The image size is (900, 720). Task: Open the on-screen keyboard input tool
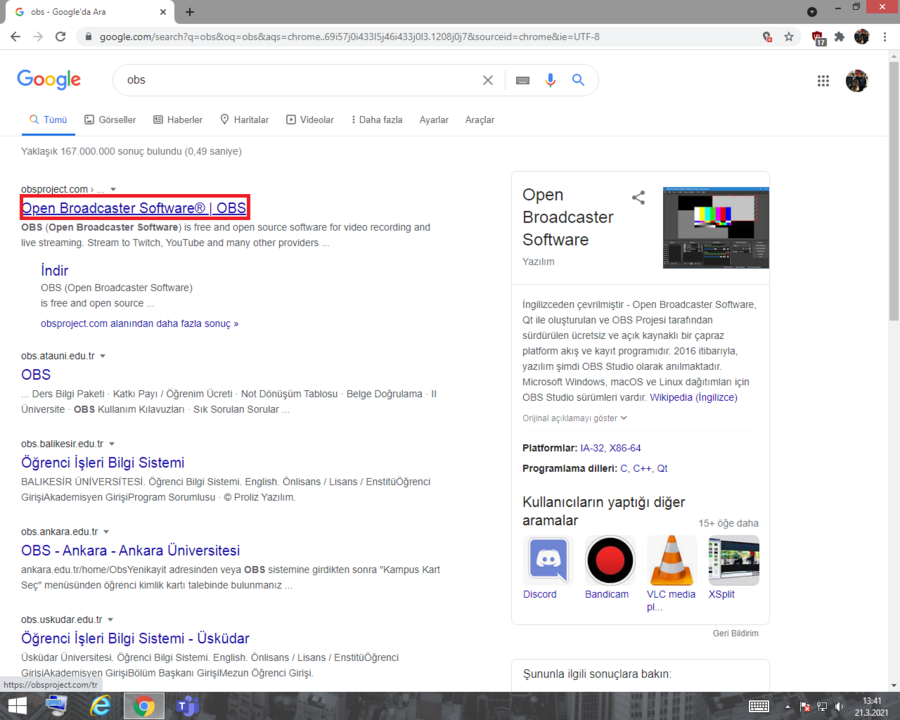coord(522,80)
